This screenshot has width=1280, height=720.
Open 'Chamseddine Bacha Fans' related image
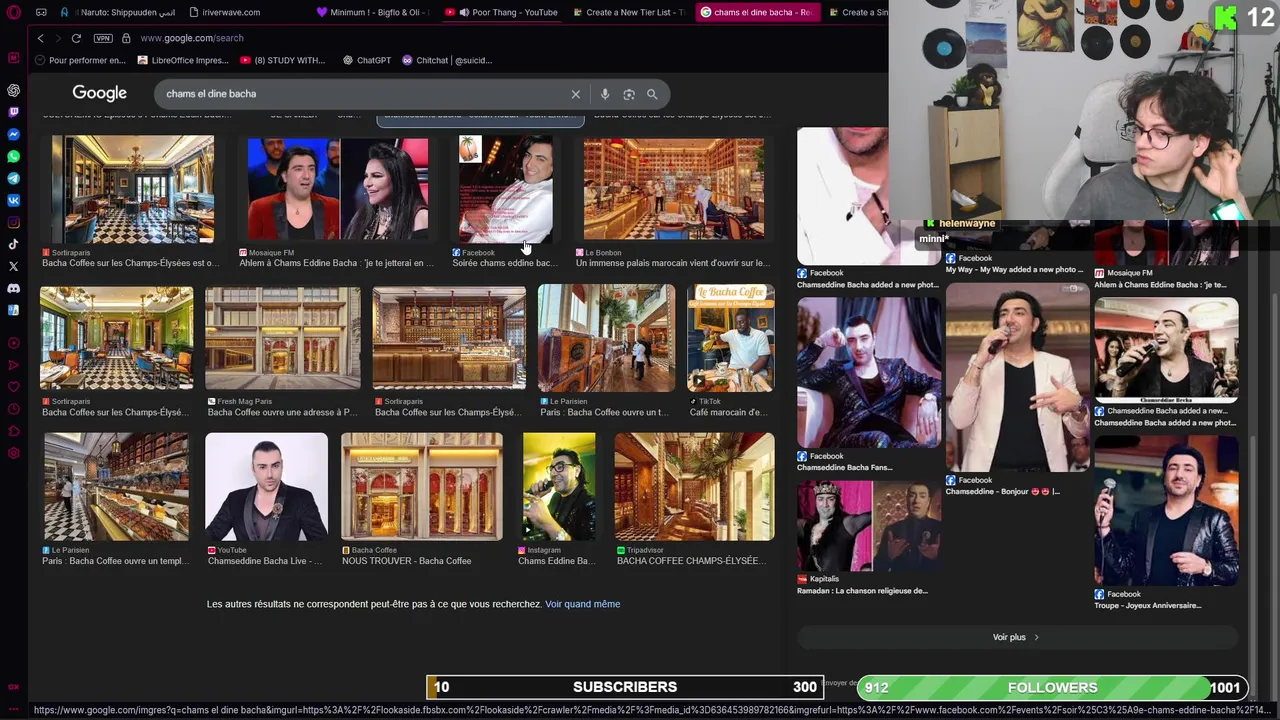pyautogui.click(x=869, y=373)
